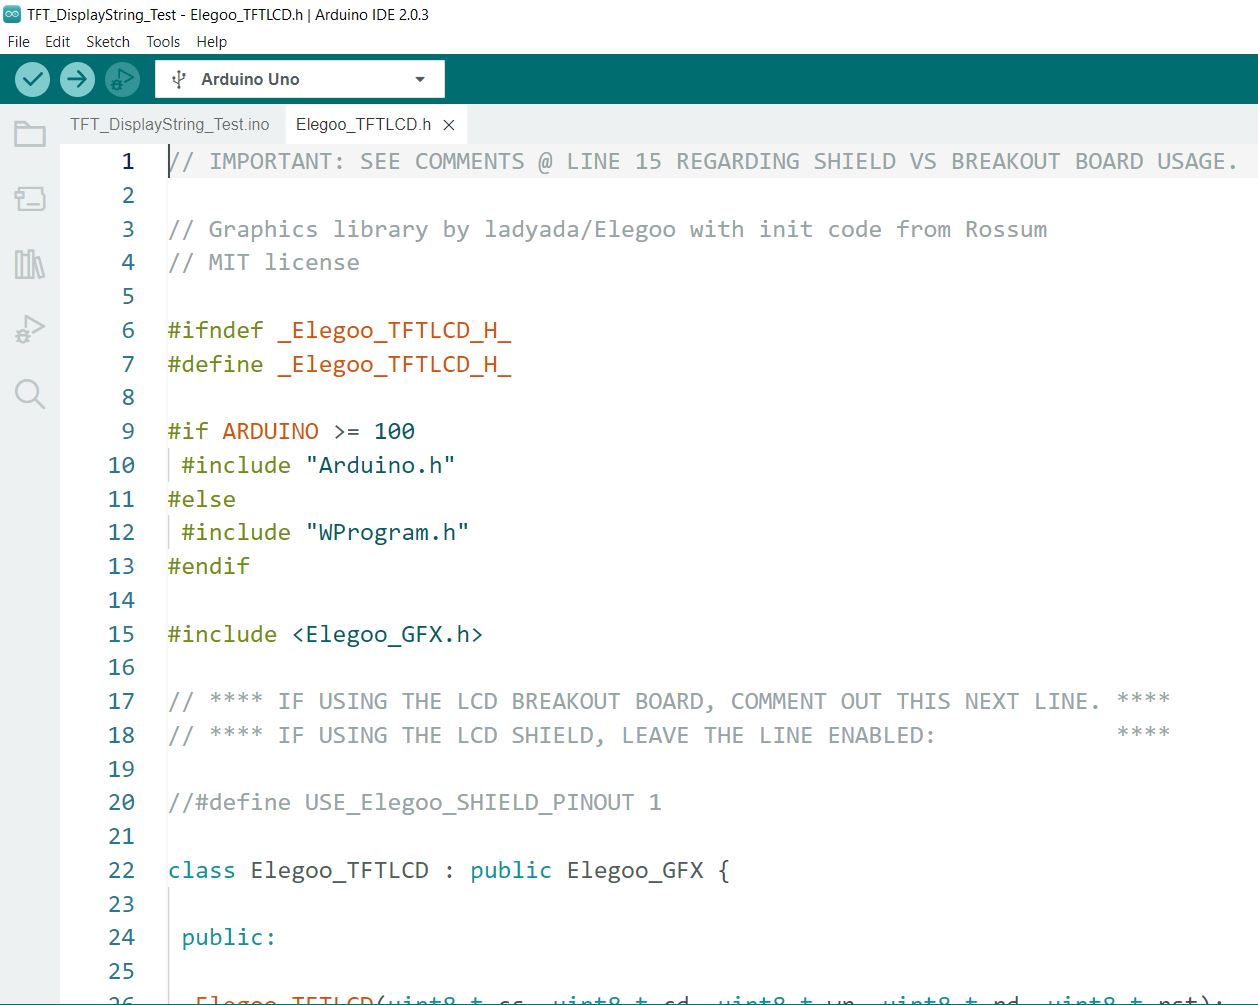Open the Sketchbook folder panel
Screen dimensions: 1258x1005
[x=30, y=134]
